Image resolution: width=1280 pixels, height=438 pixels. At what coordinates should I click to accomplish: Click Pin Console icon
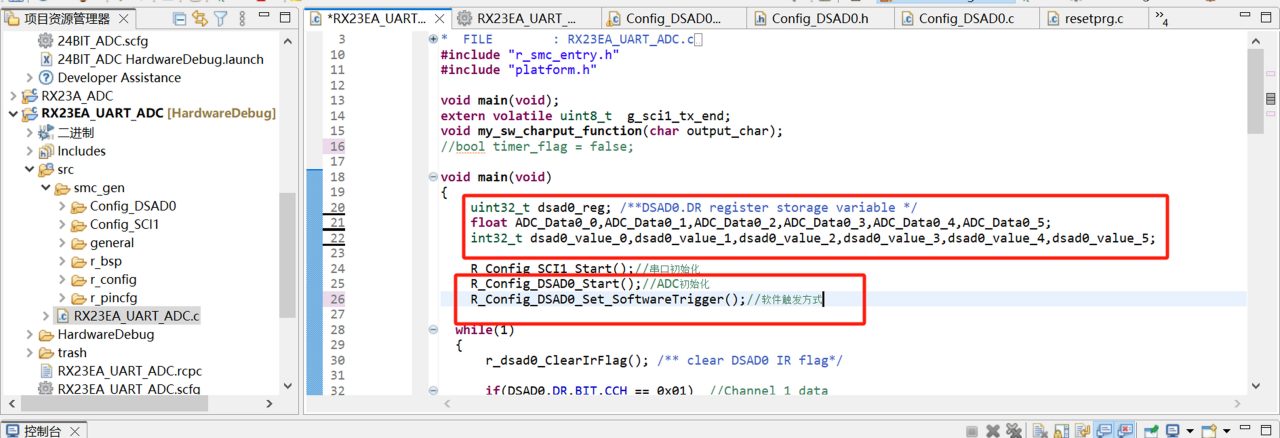[x=1151, y=431]
